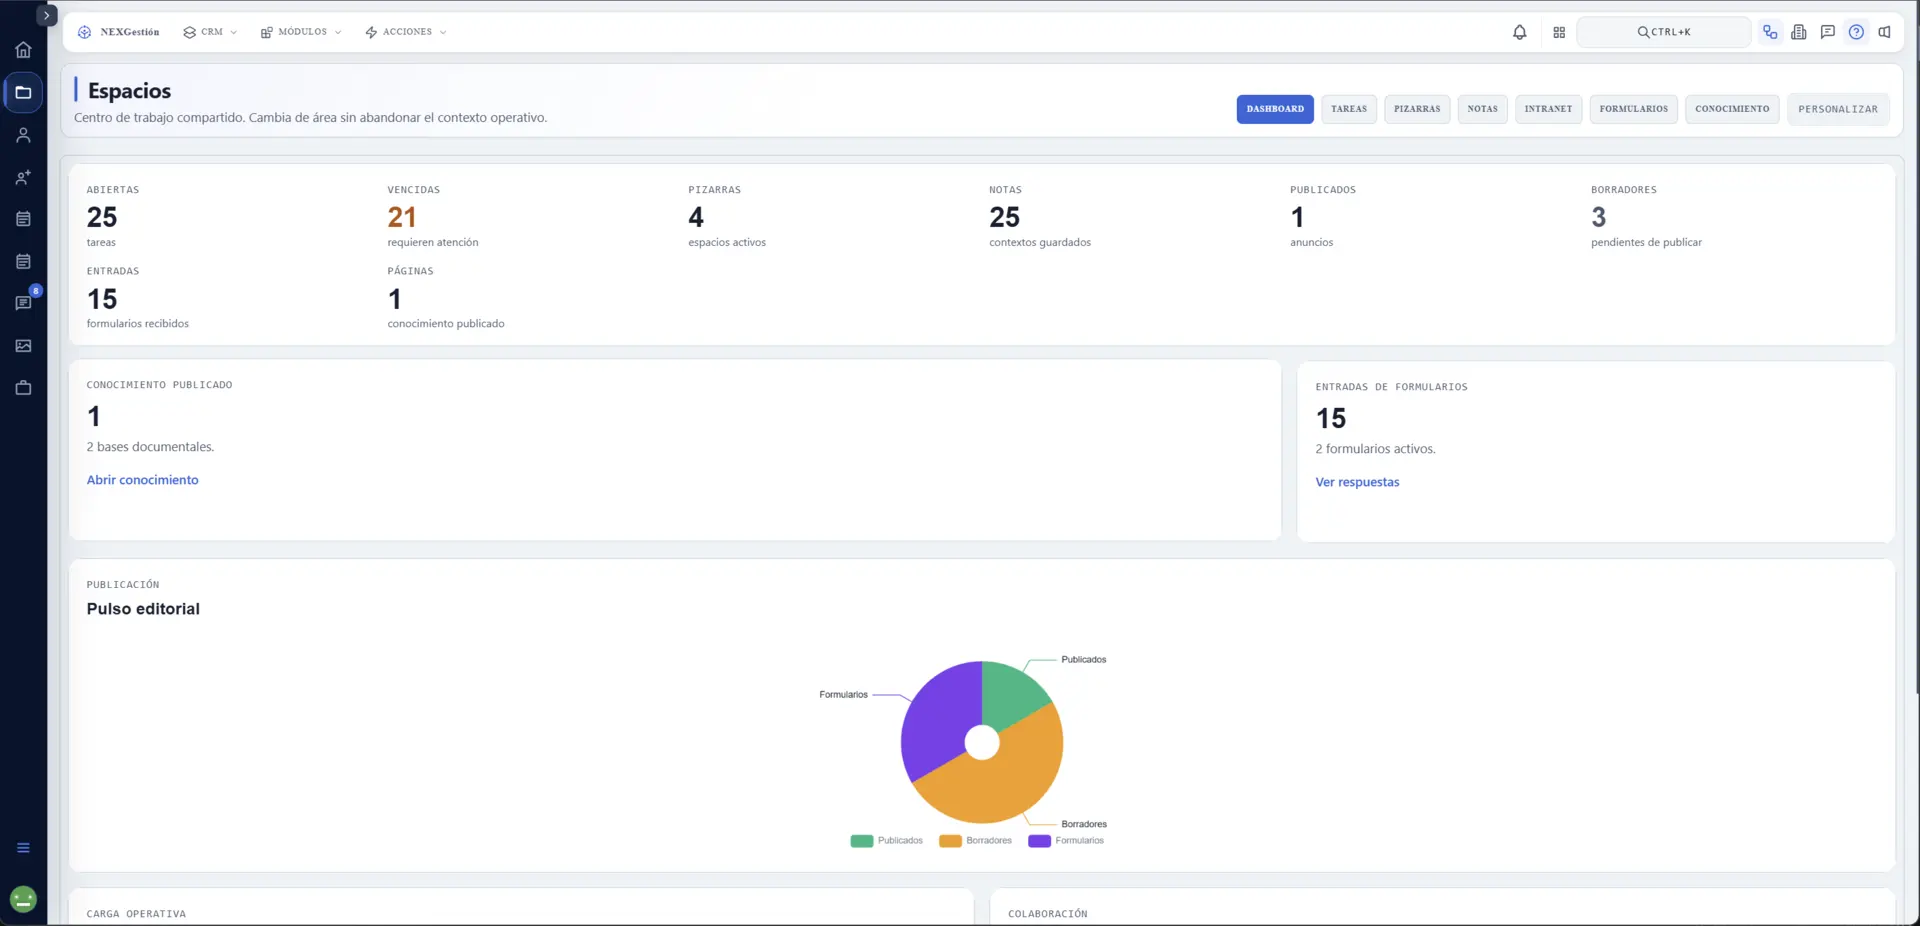The width and height of the screenshot is (1920, 926).
Task: Click the workflow nodes icon in top bar
Action: (1770, 32)
